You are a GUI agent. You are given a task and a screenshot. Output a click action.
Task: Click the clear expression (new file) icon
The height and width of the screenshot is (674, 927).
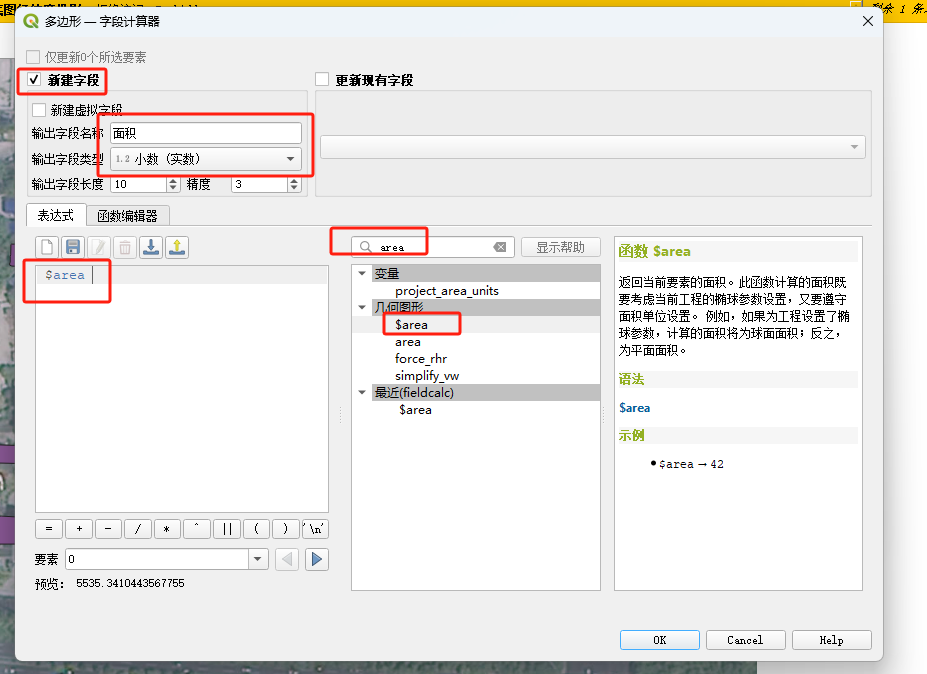(x=46, y=247)
